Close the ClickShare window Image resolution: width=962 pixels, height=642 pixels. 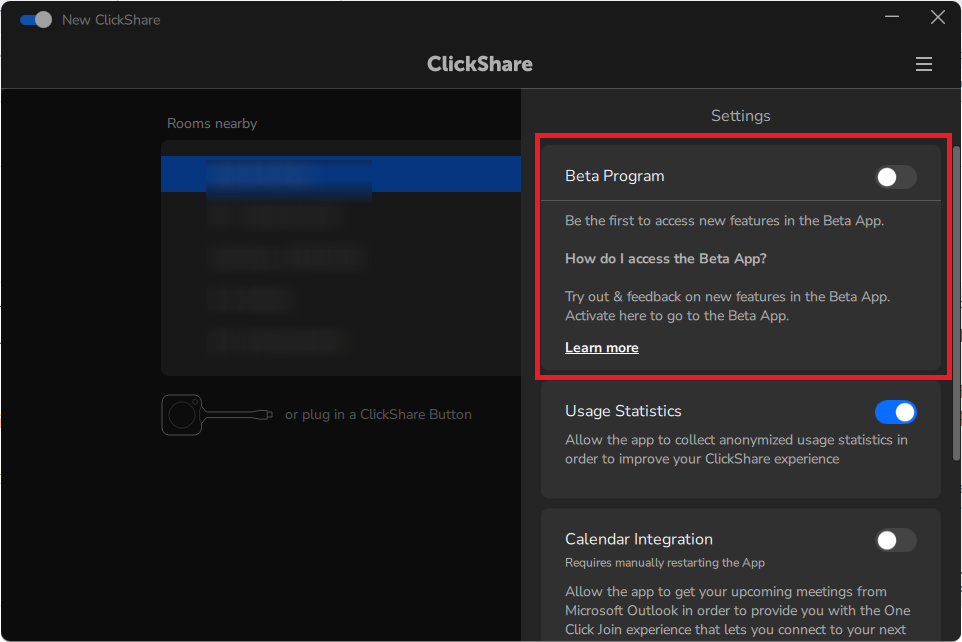tap(937, 17)
